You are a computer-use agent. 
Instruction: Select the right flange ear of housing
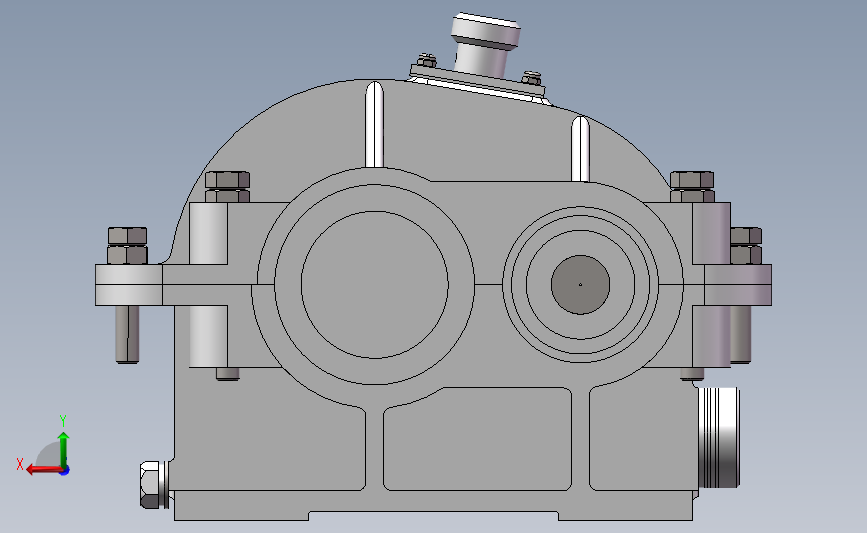[x=738, y=285]
